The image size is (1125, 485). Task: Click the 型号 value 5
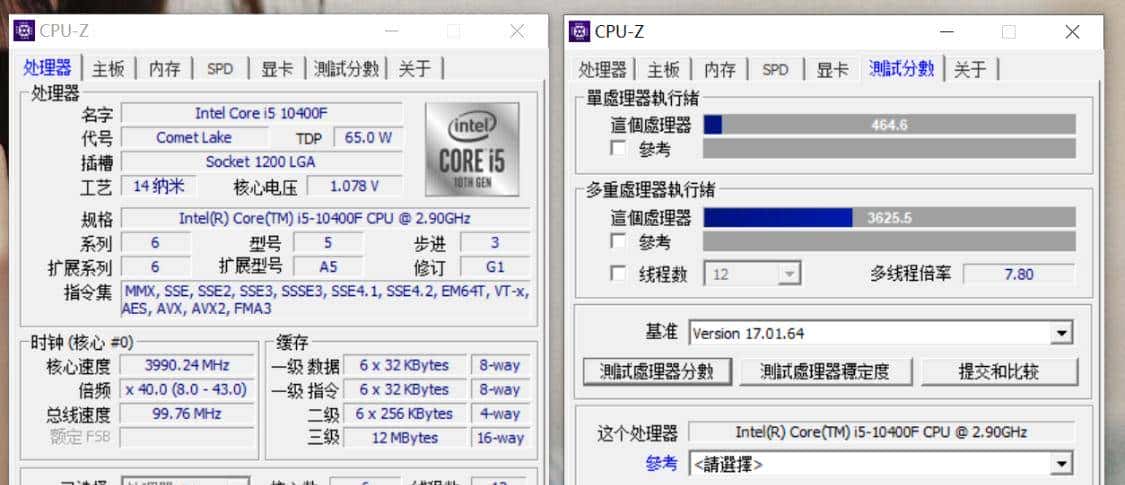(328, 242)
